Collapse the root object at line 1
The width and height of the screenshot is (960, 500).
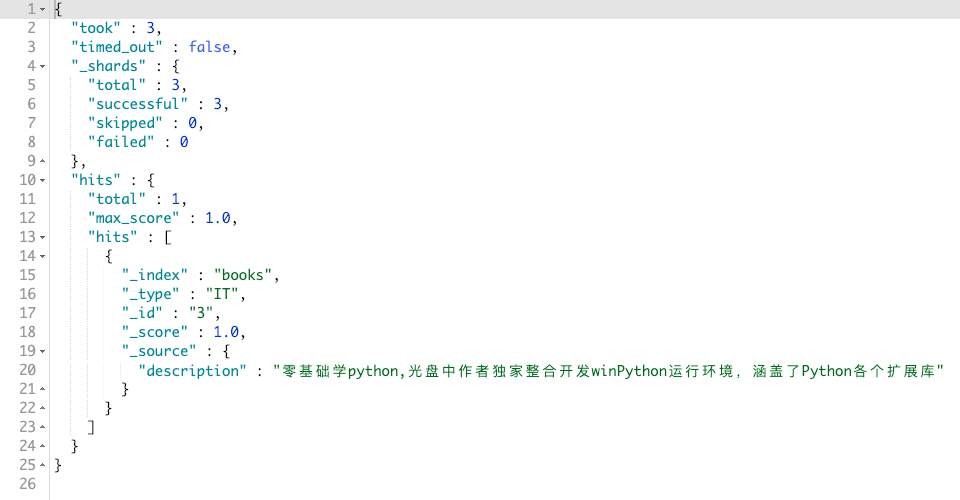pos(42,10)
